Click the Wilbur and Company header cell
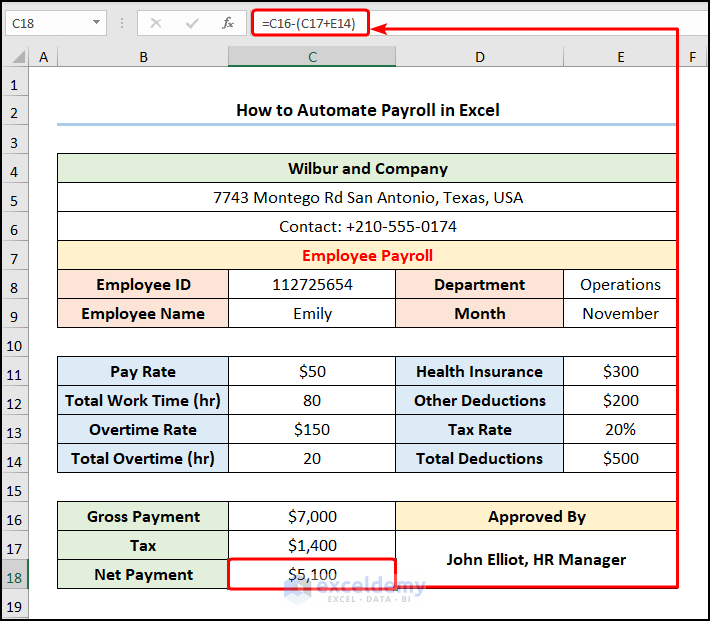This screenshot has width=710, height=621. (367, 169)
